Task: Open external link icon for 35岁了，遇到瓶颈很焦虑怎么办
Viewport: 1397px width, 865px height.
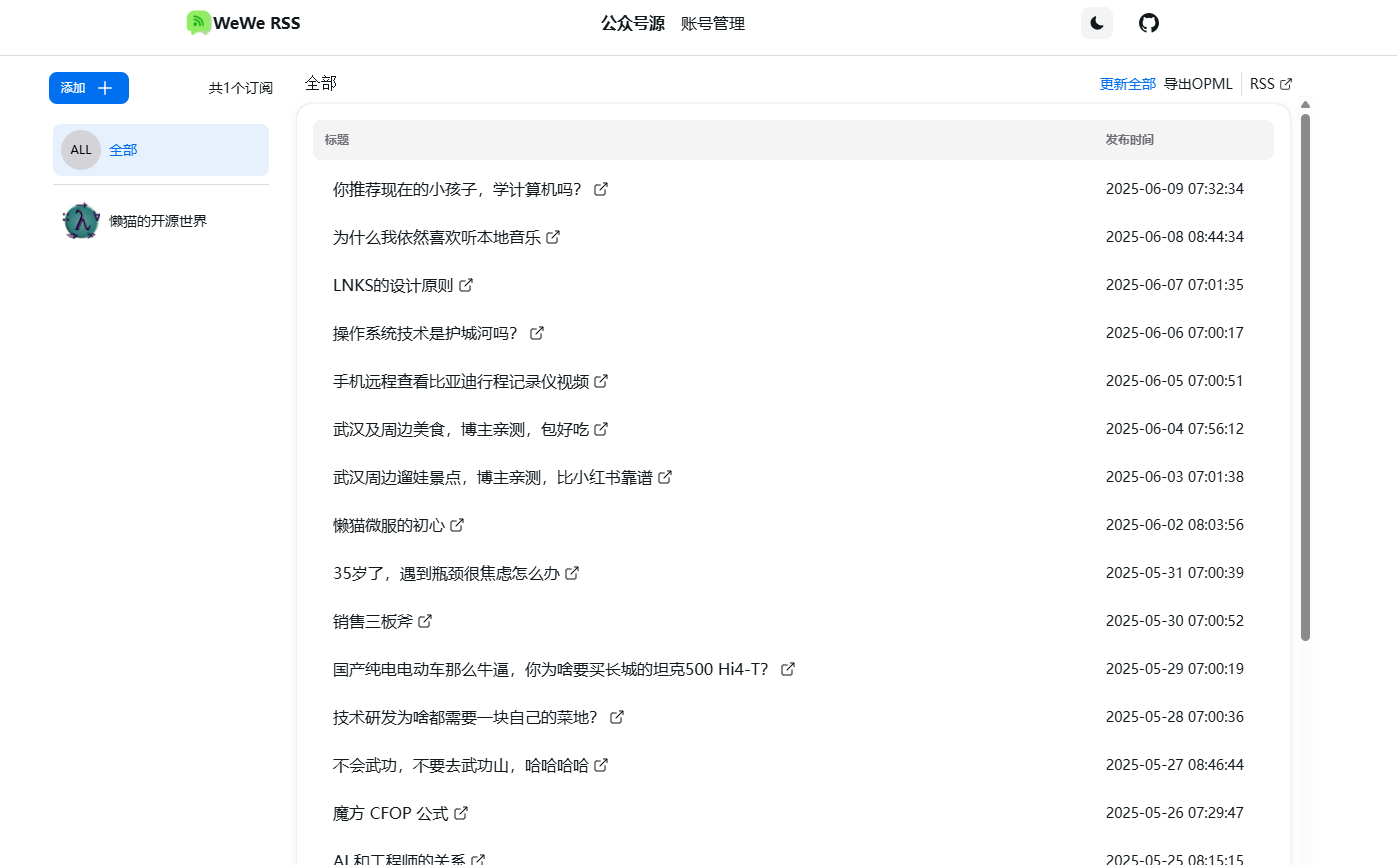Action: point(572,573)
